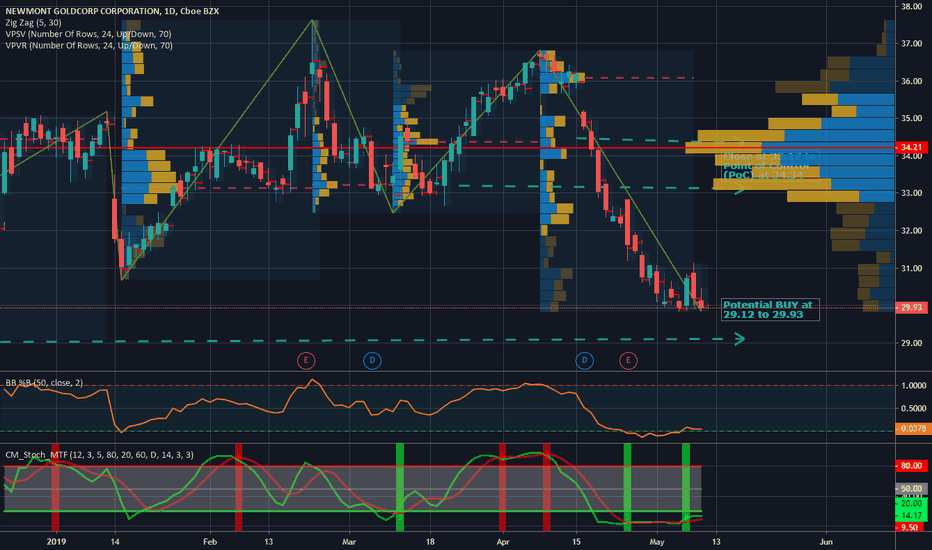Click the 2019 date axis label

56,542
